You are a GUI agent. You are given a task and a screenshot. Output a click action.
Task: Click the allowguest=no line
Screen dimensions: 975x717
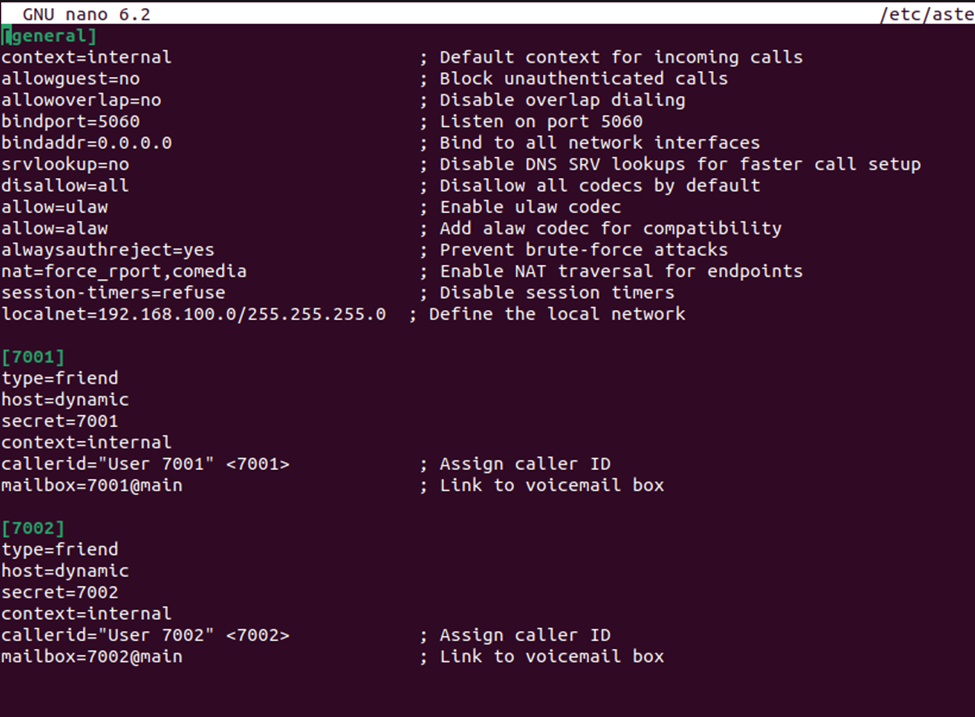coord(70,79)
